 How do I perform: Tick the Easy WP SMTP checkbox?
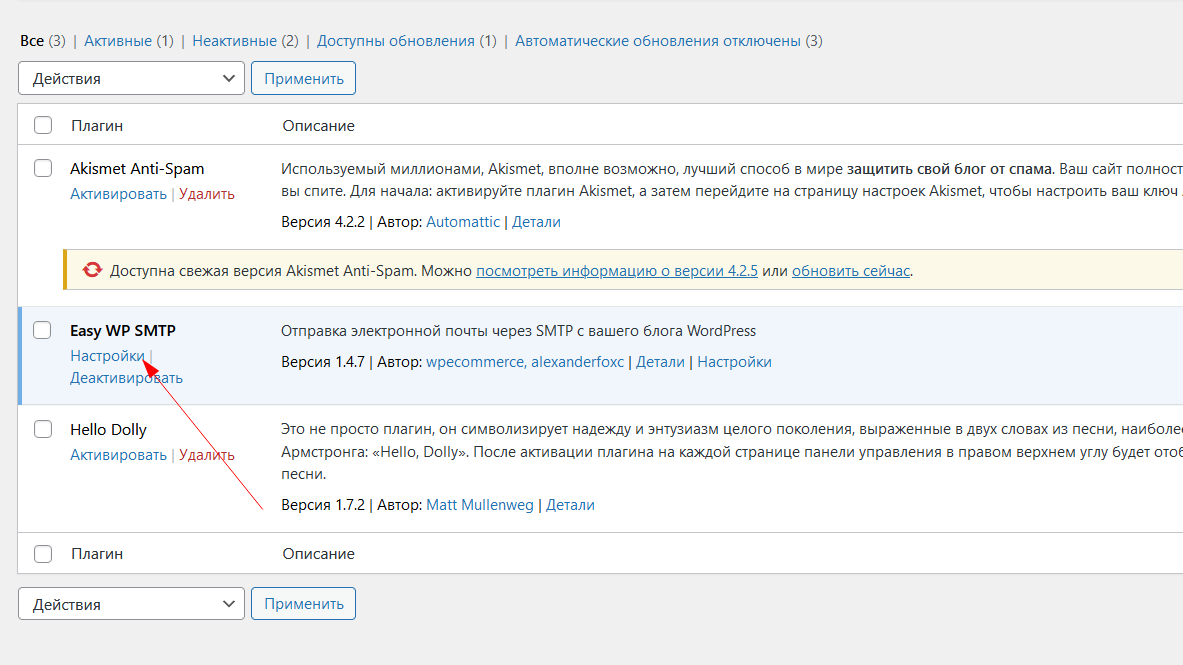(43, 330)
